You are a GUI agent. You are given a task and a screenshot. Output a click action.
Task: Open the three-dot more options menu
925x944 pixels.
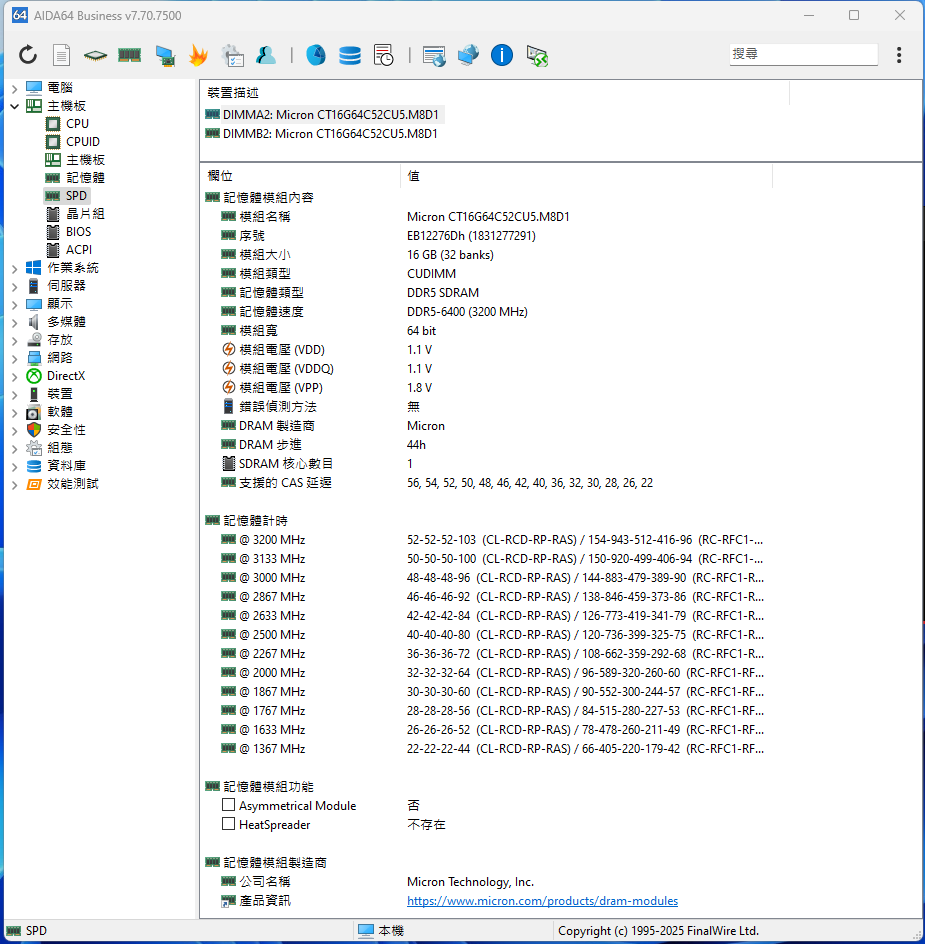[x=899, y=55]
